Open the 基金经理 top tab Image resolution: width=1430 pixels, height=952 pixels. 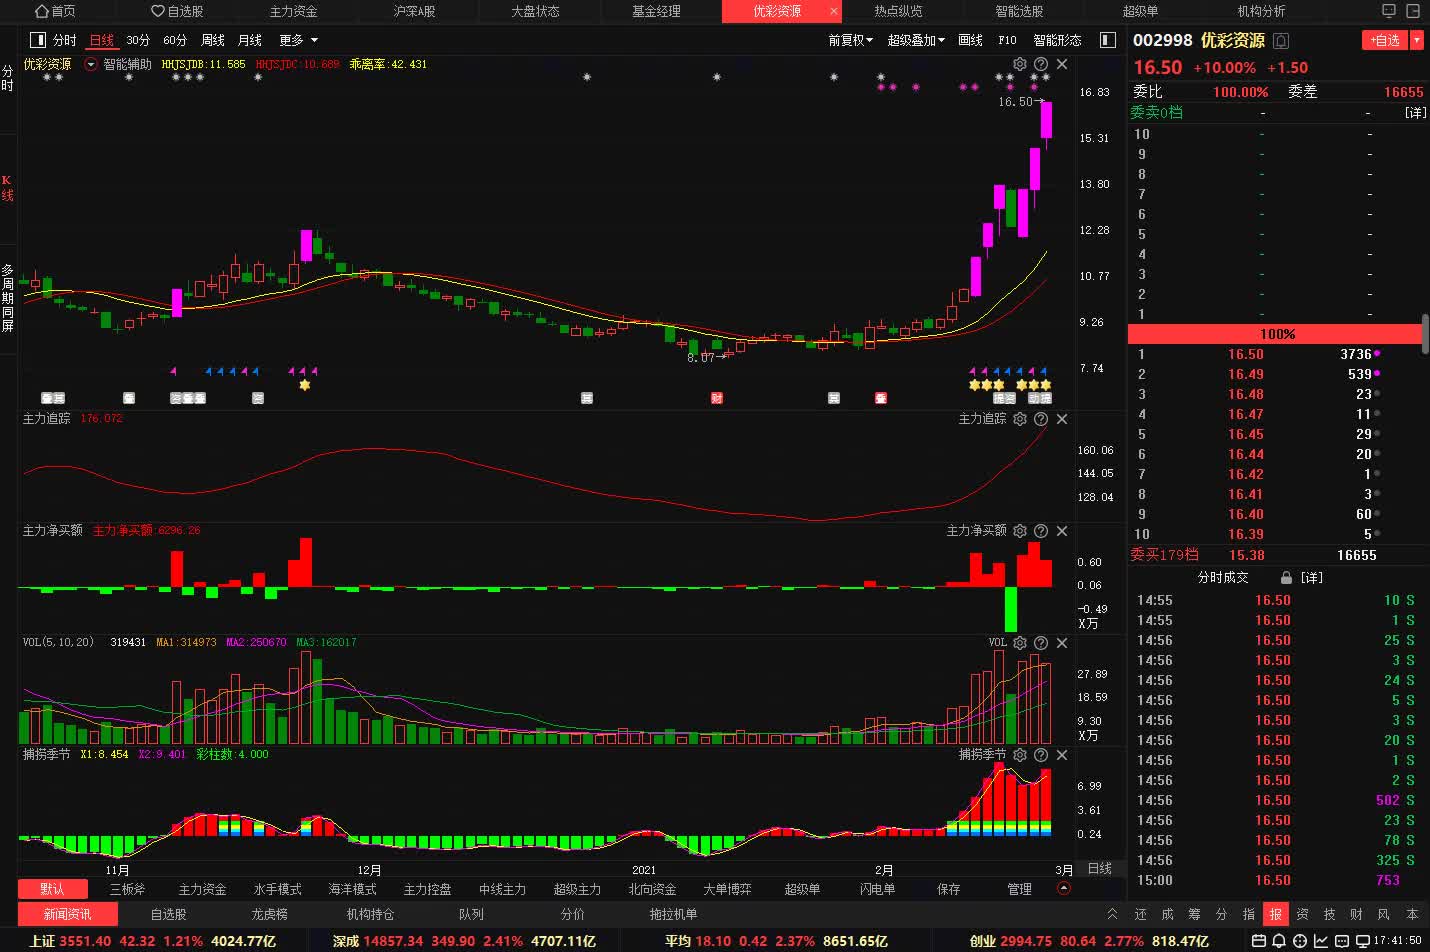point(656,11)
